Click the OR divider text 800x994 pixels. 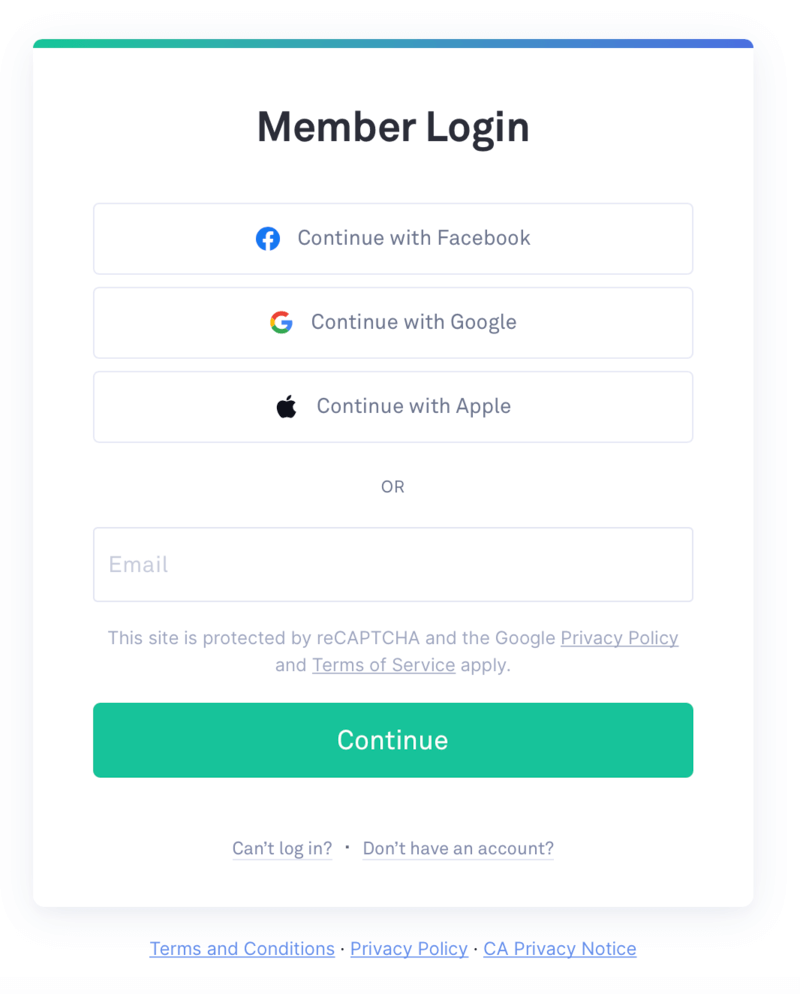point(393,487)
